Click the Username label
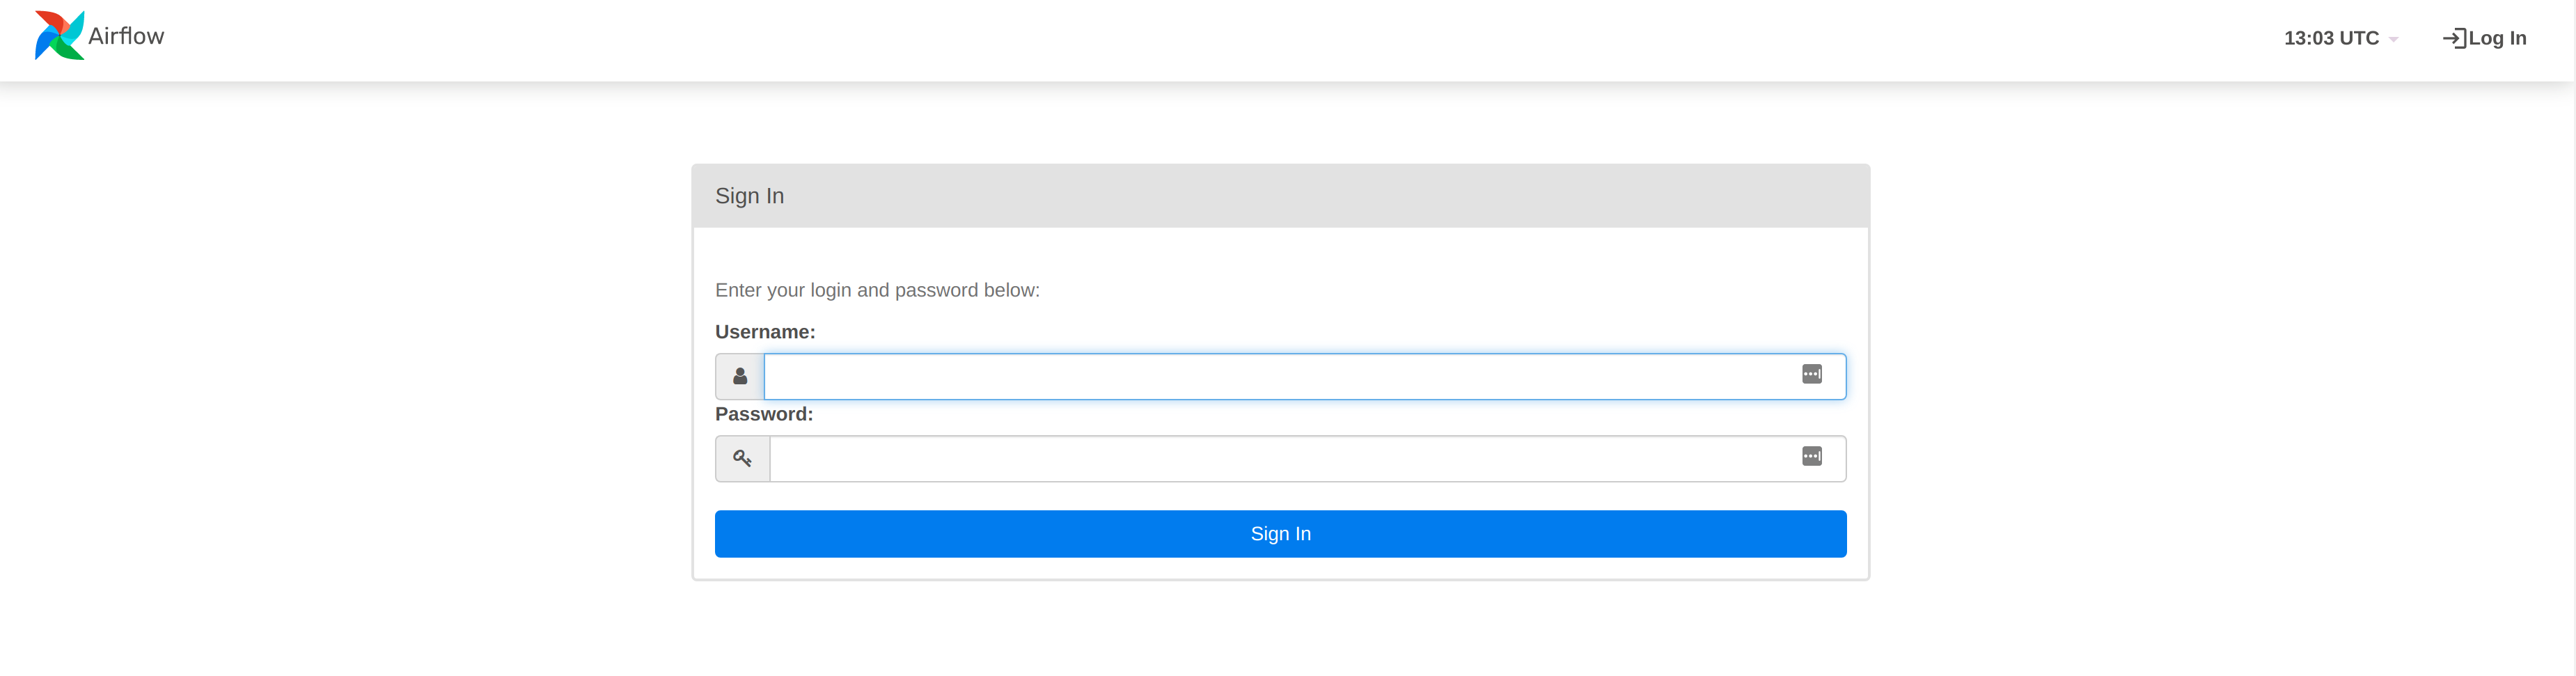This screenshot has height=676, width=2576. (765, 332)
